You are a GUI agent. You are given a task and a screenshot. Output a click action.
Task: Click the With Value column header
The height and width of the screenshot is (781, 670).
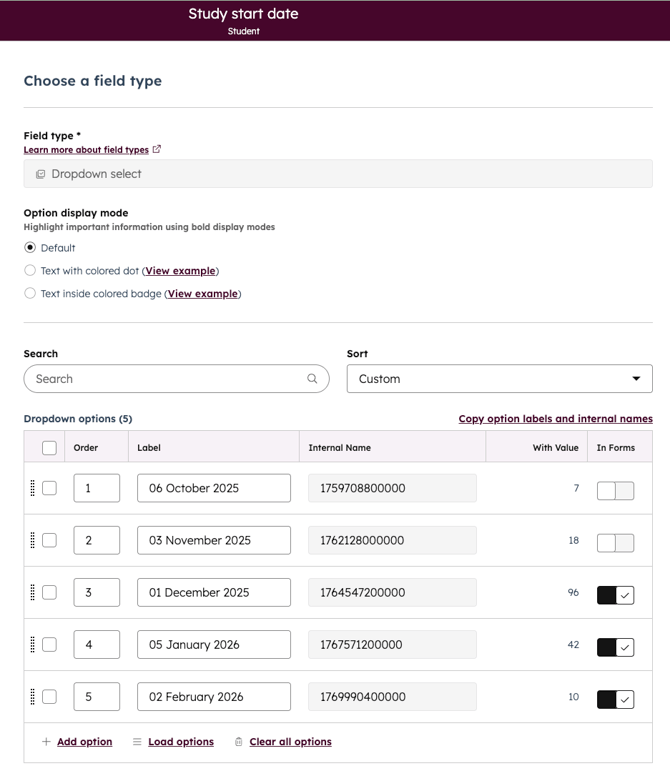555,448
